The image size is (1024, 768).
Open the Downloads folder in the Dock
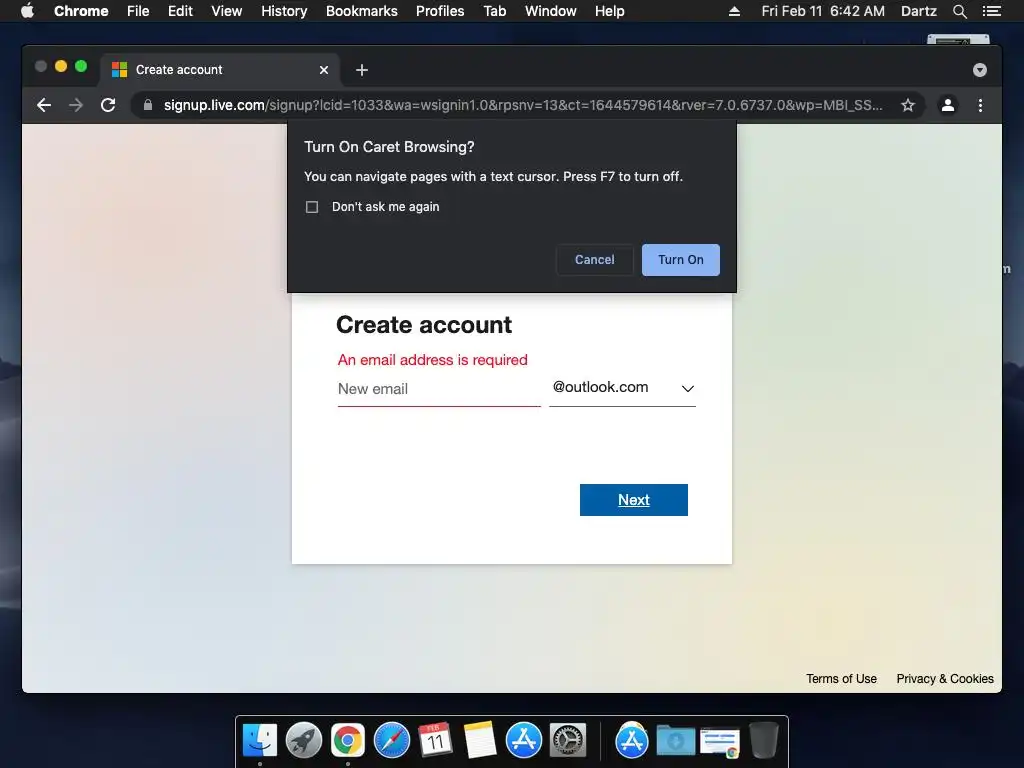[675, 741]
